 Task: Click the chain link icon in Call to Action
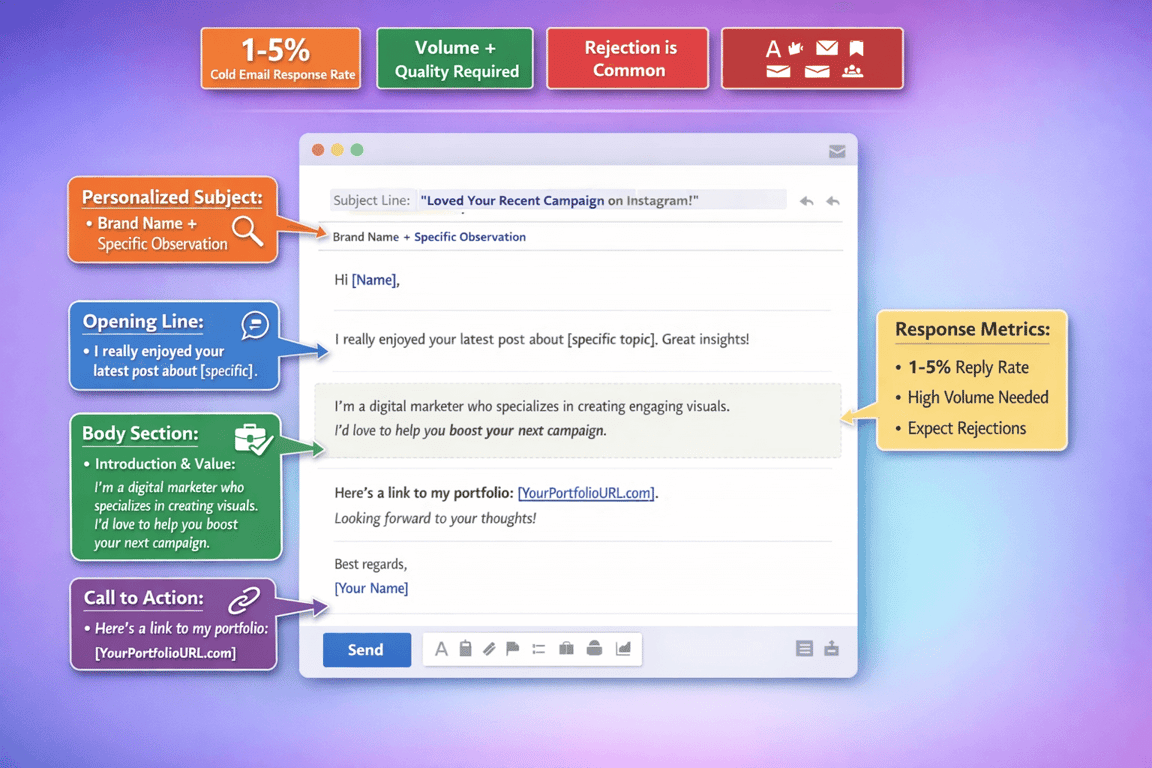click(x=244, y=600)
